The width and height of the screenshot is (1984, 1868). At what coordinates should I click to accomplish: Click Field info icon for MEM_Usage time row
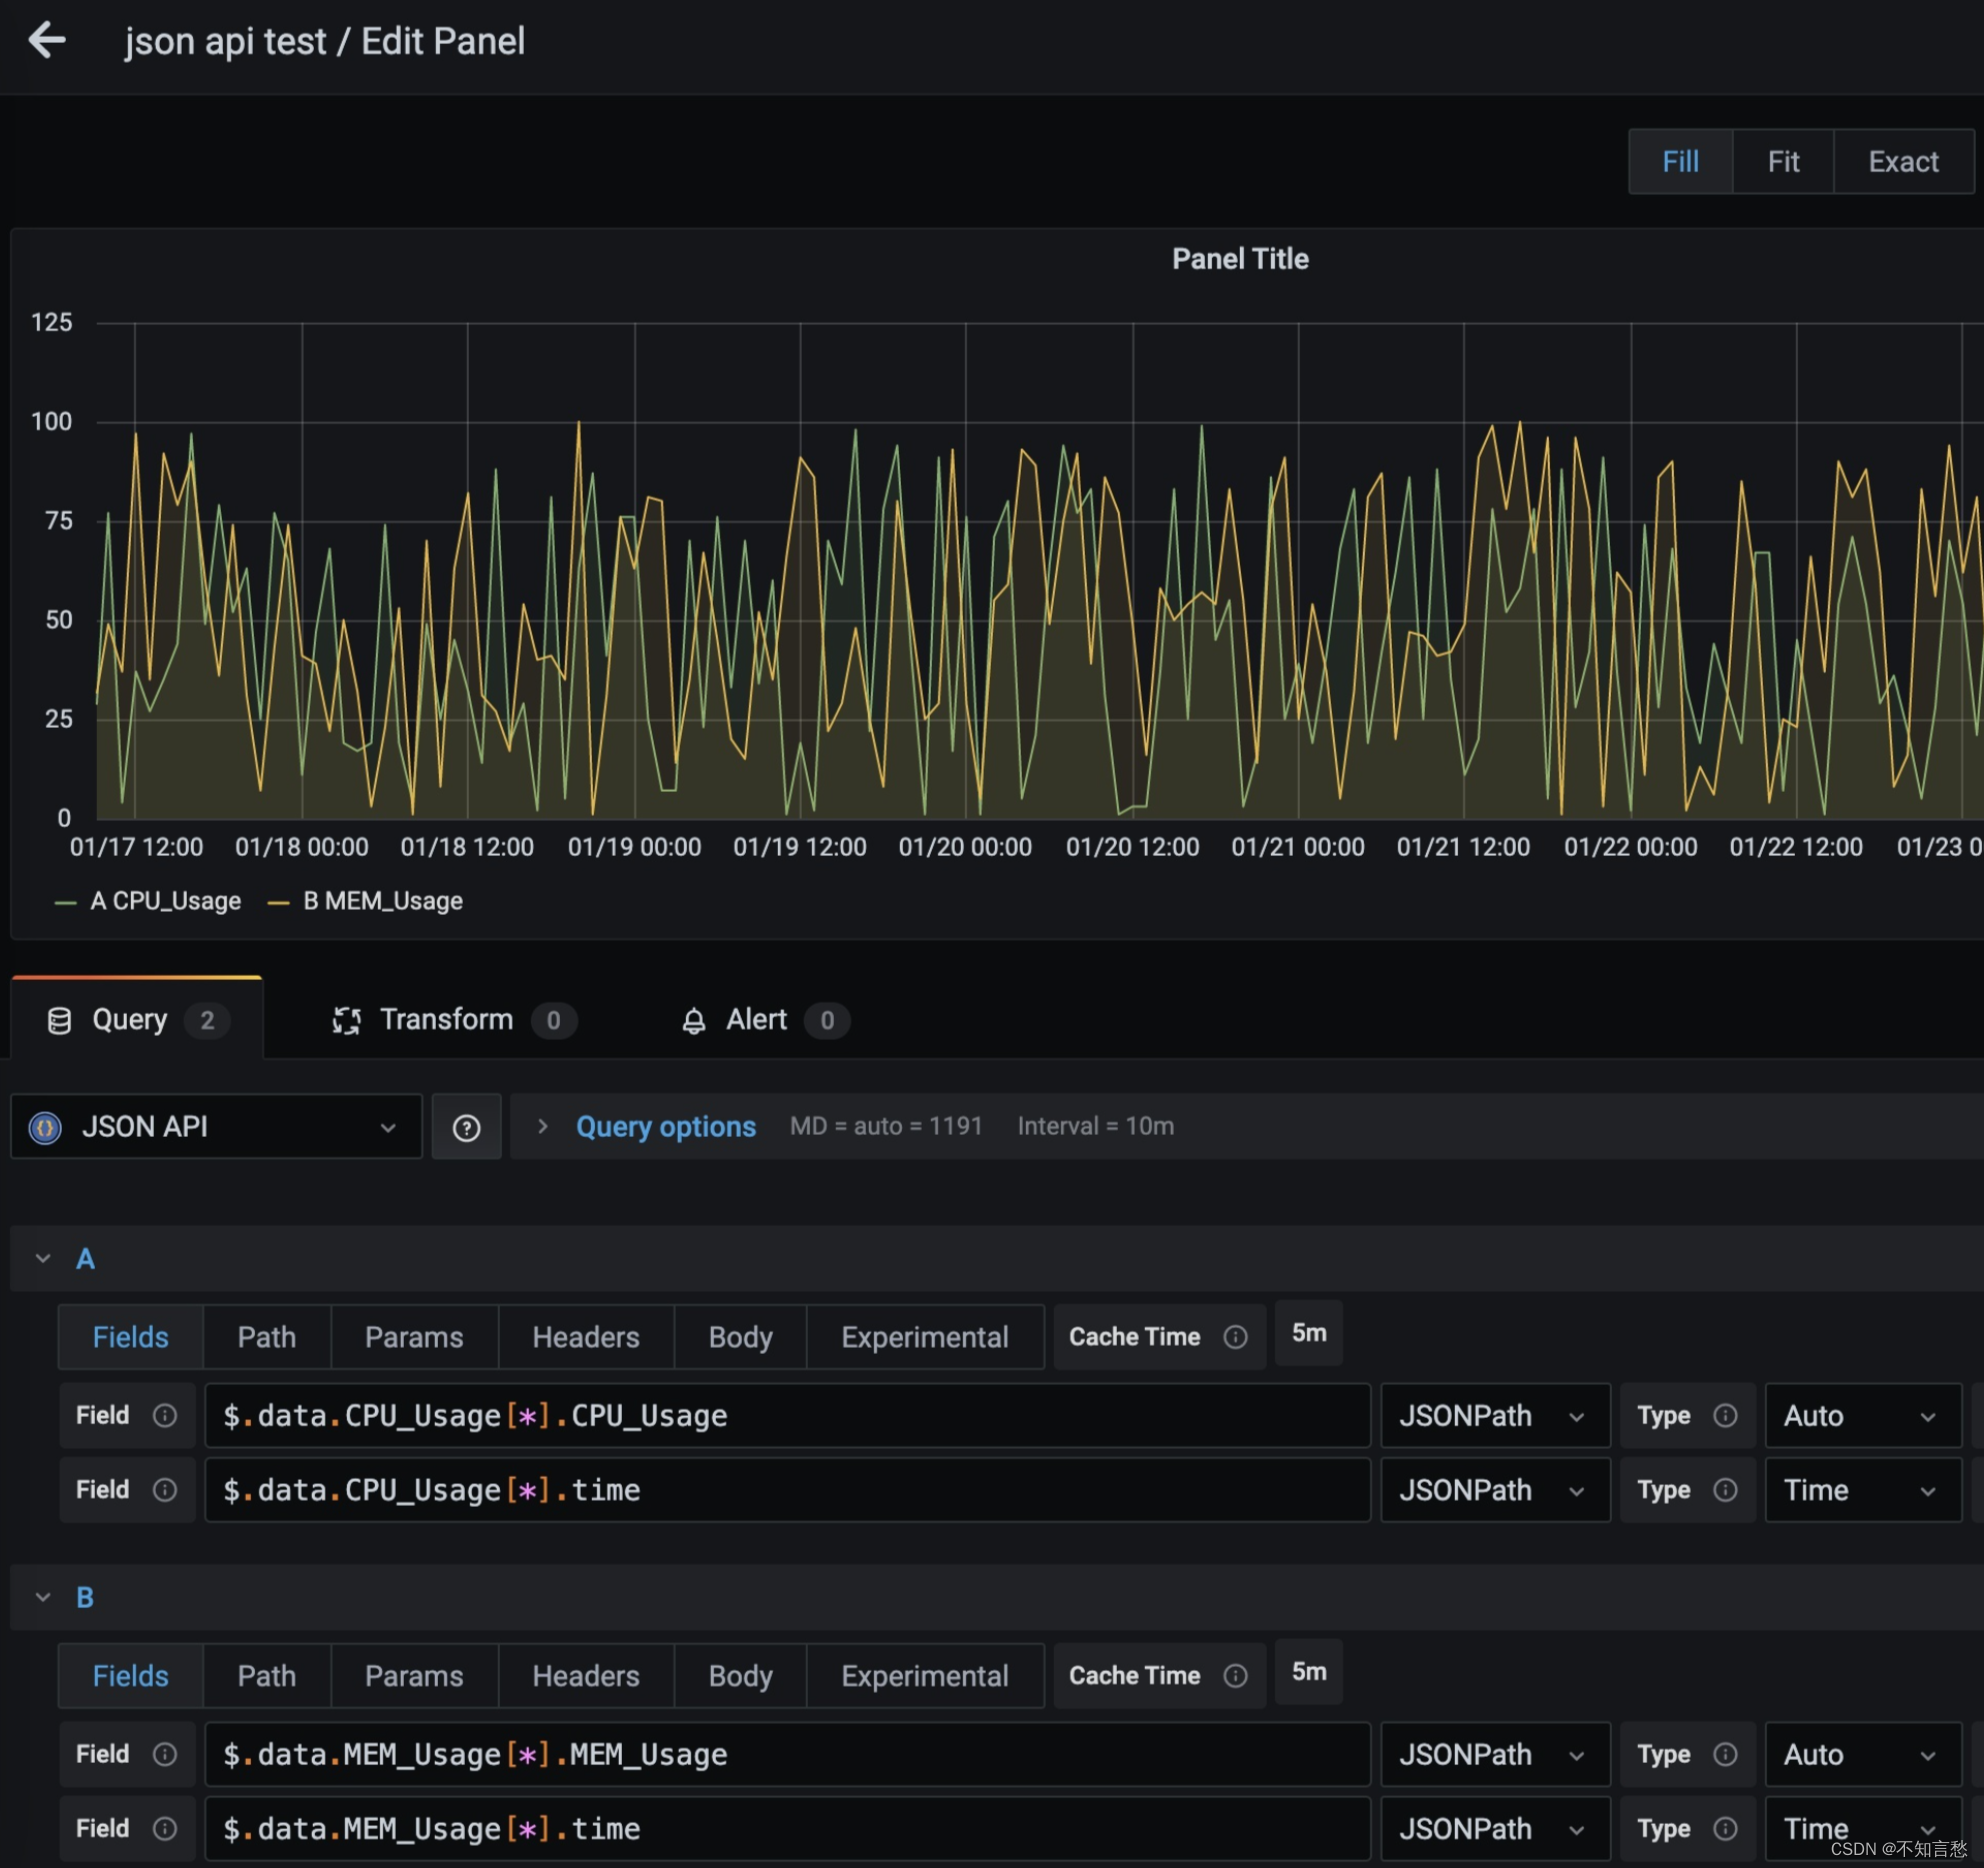[x=165, y=1828]
